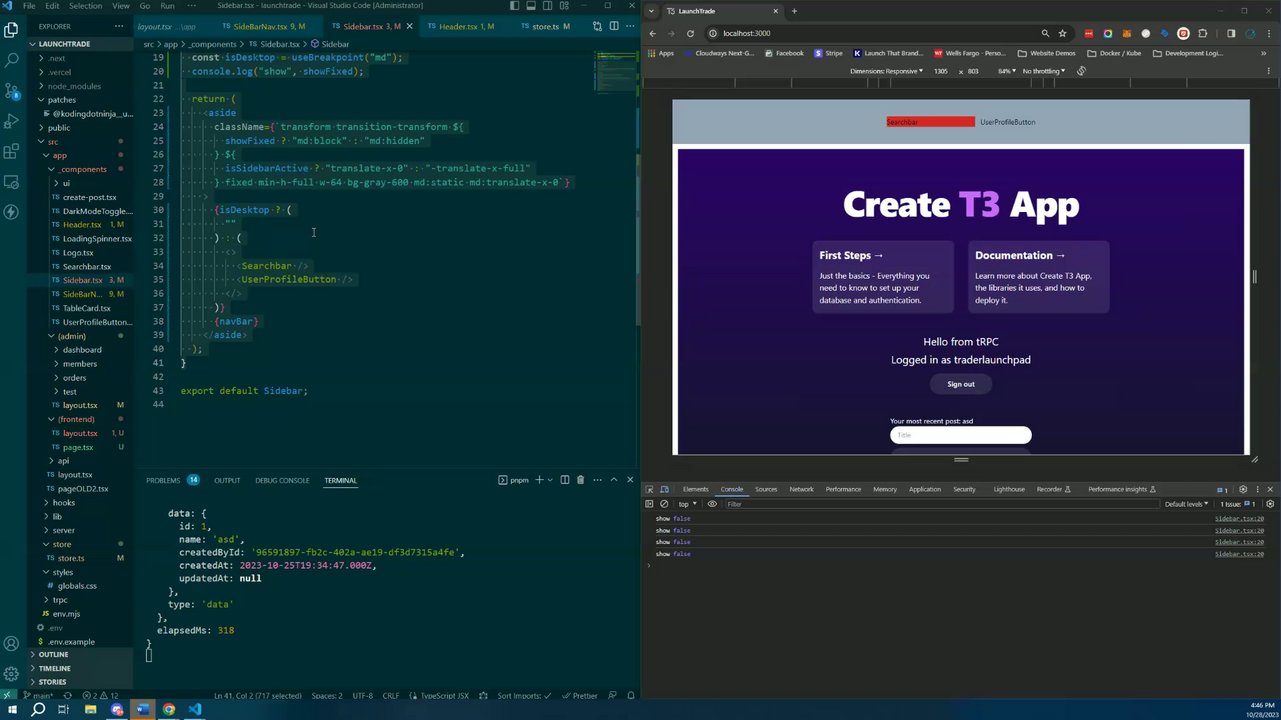This screenshot has height=720, width=1281.
Task: Reload the localhost:3000 page
Action: coord(690,33)
